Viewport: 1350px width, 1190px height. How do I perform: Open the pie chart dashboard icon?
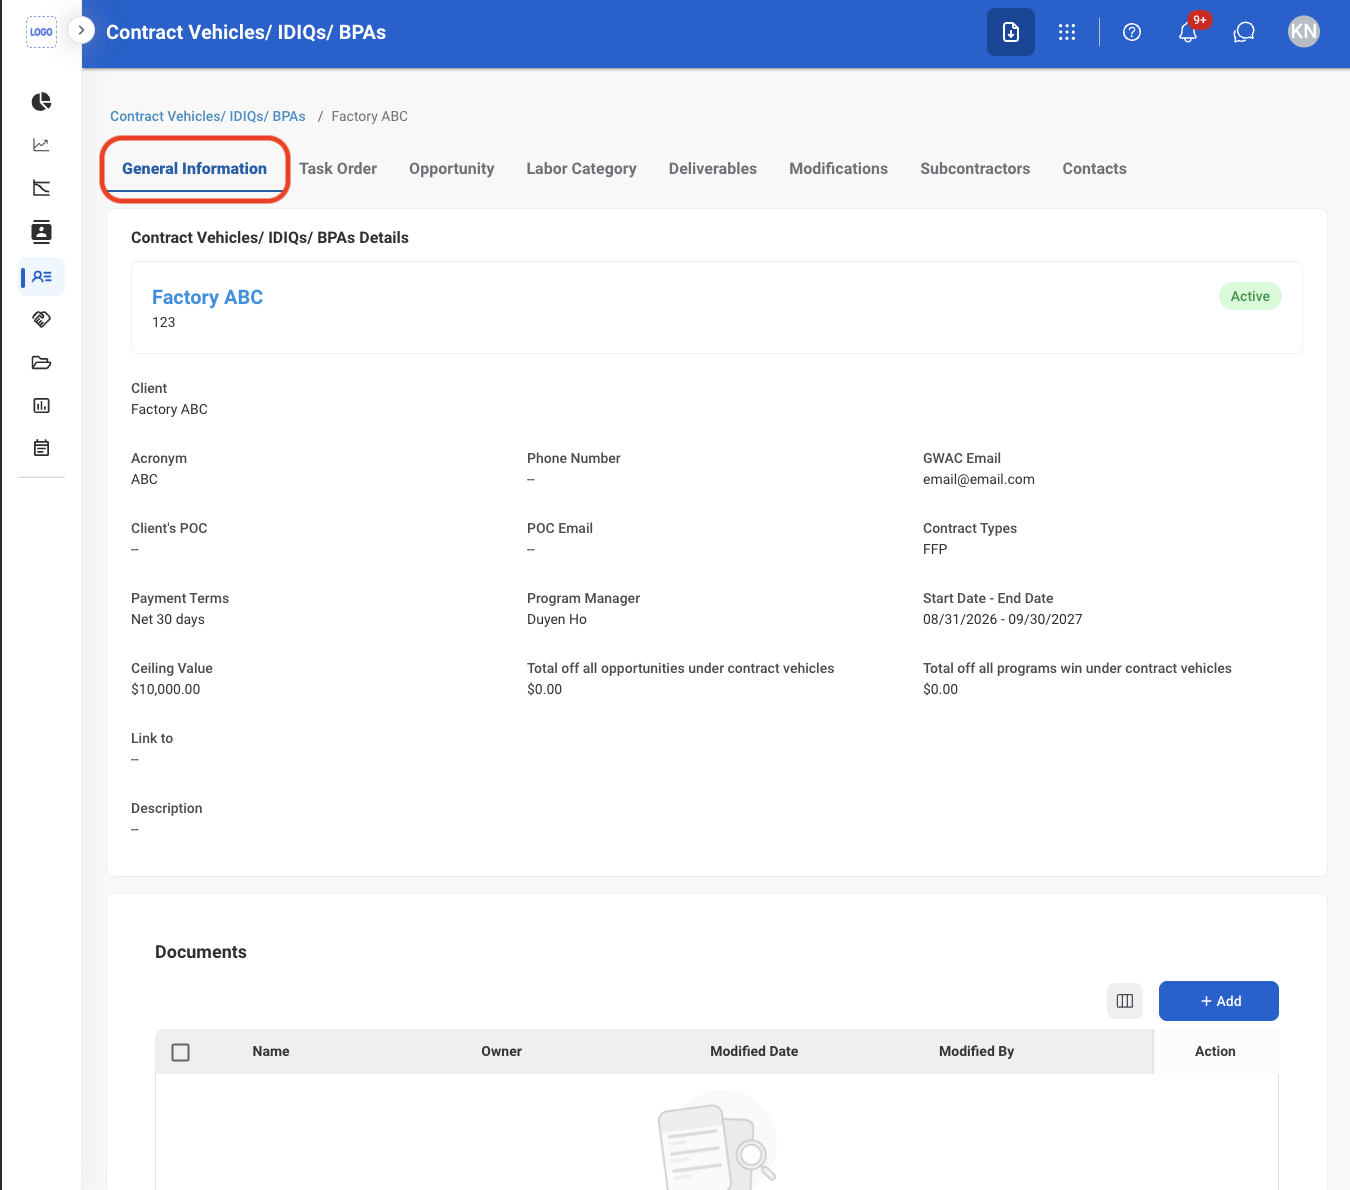click(41, 102)
